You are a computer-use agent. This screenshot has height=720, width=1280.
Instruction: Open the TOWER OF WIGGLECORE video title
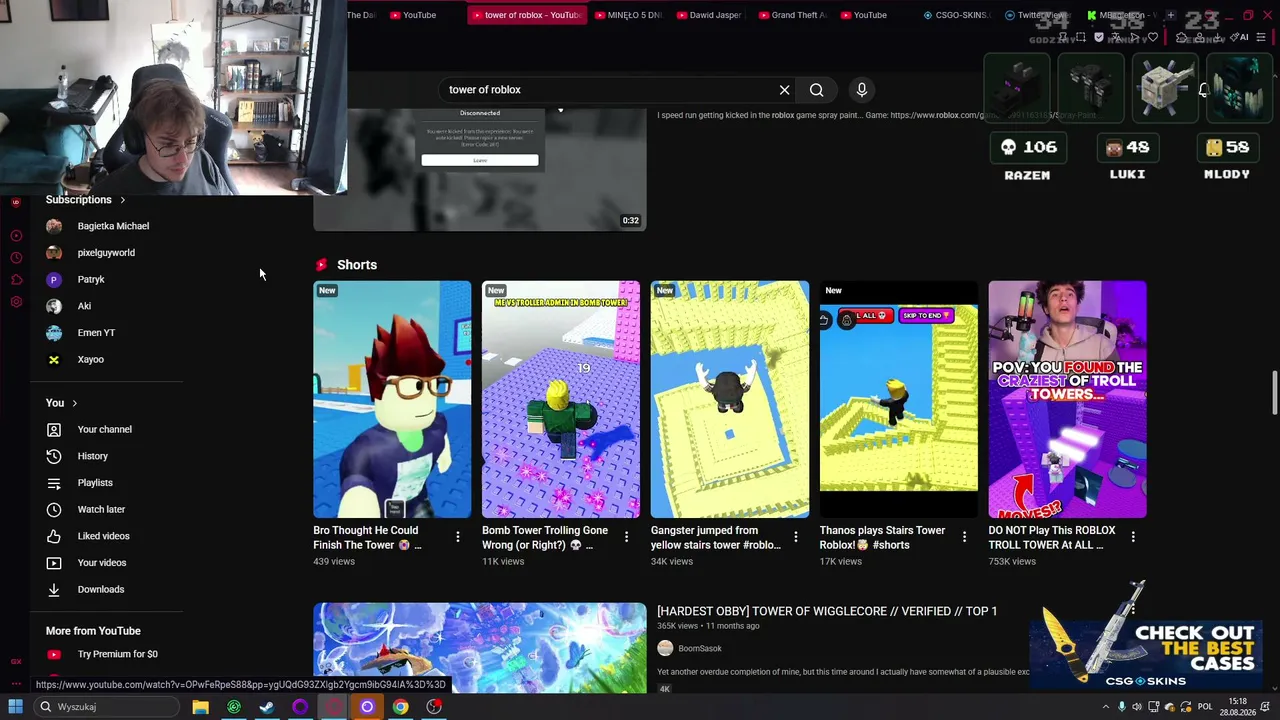(x=827, y=611)
